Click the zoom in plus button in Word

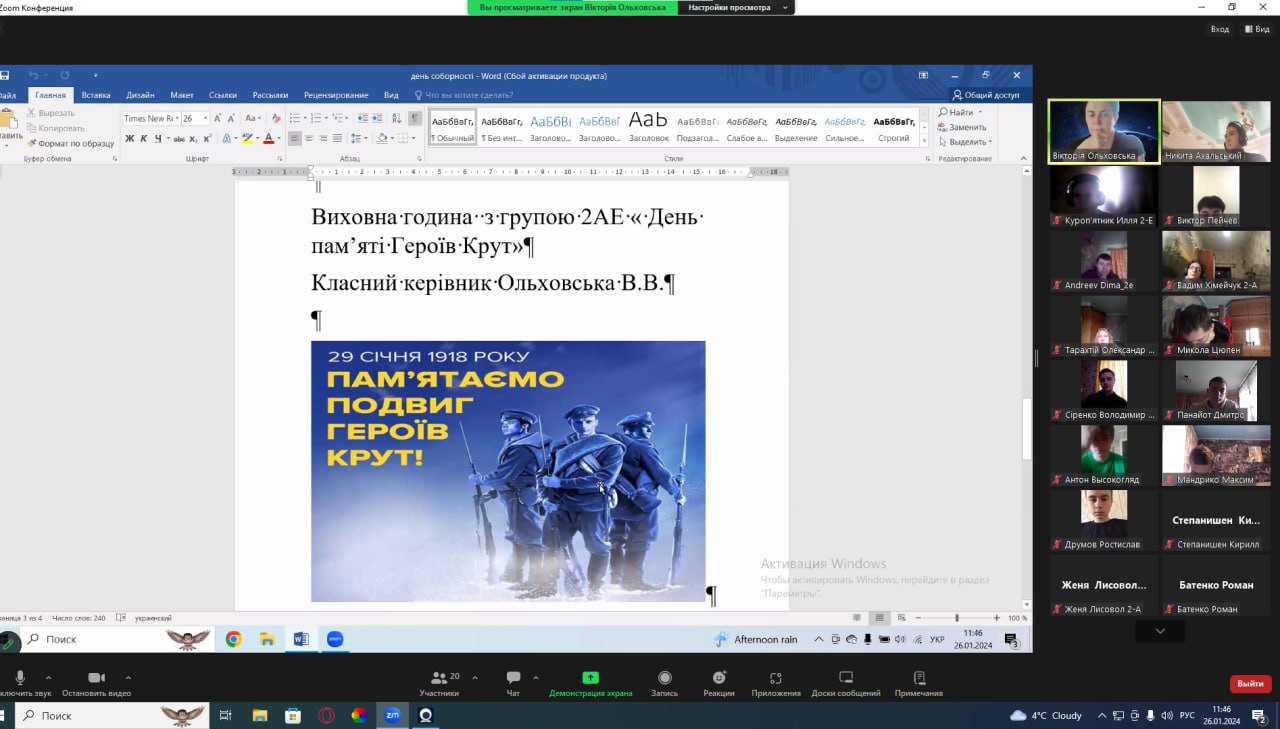997,618
